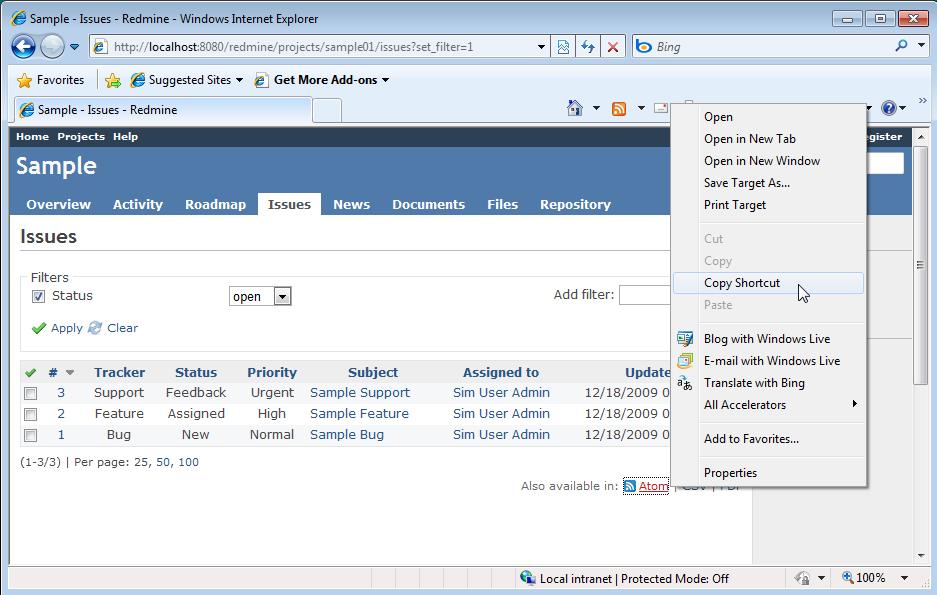
Task: Click the red Stop loading icon
Action: [613, 47]
